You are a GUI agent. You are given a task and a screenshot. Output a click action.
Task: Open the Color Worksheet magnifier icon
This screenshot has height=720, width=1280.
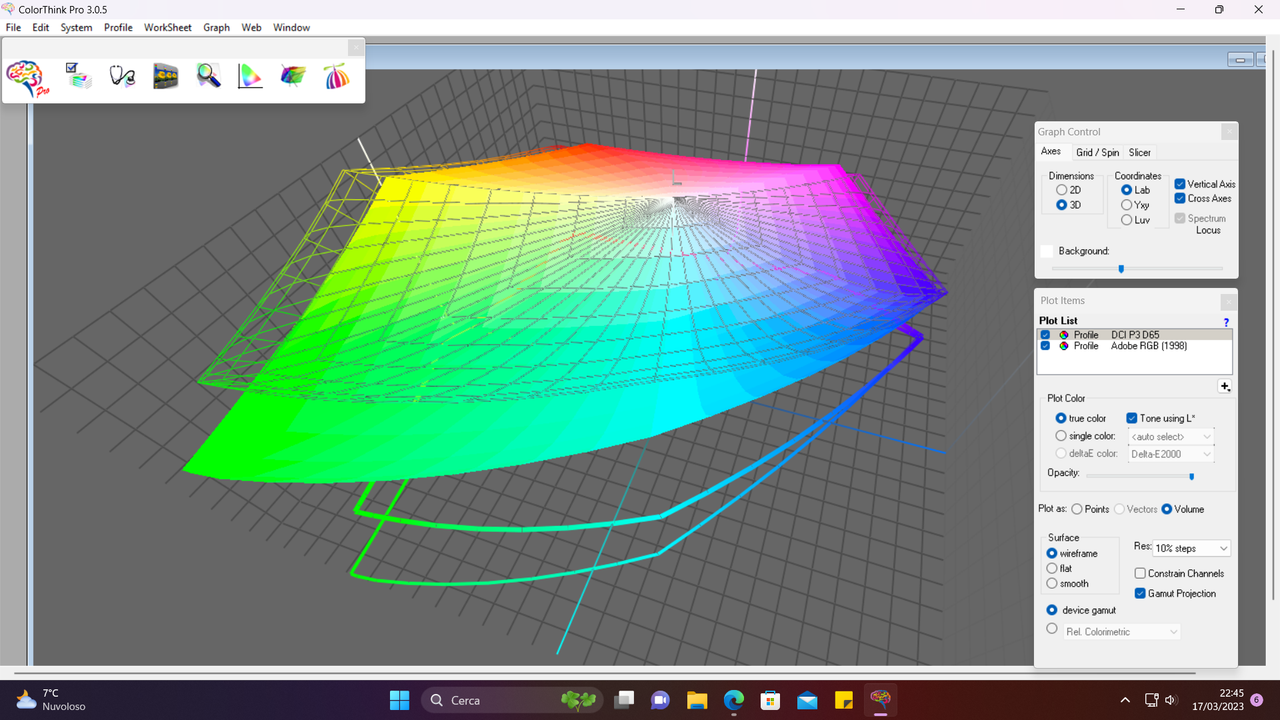pos(208,75)
